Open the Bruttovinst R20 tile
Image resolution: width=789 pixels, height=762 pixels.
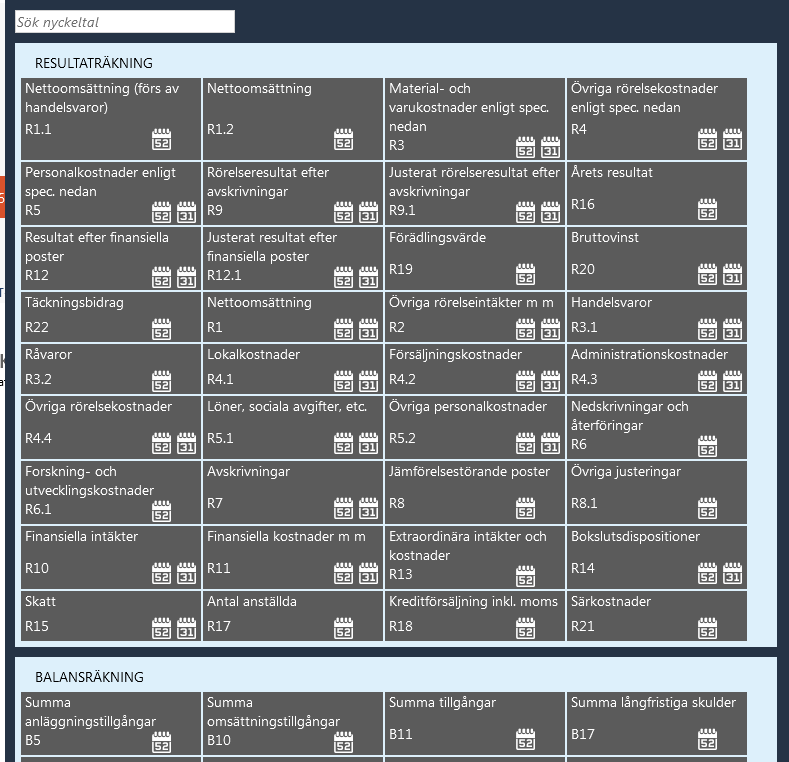657,258
